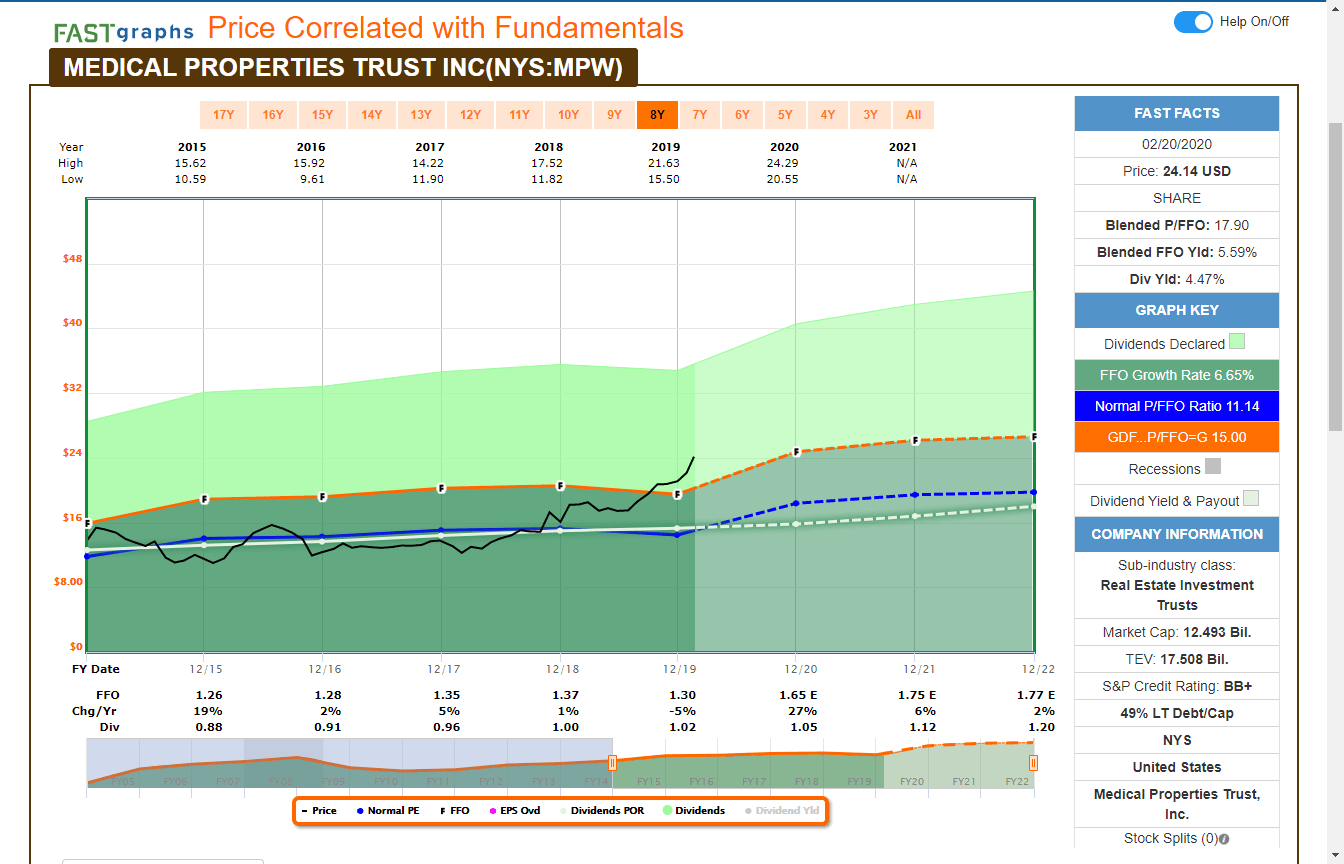Click the FY22 label in range navigator
This screenshot has height=864, width=1344.
coord(1017,781)
